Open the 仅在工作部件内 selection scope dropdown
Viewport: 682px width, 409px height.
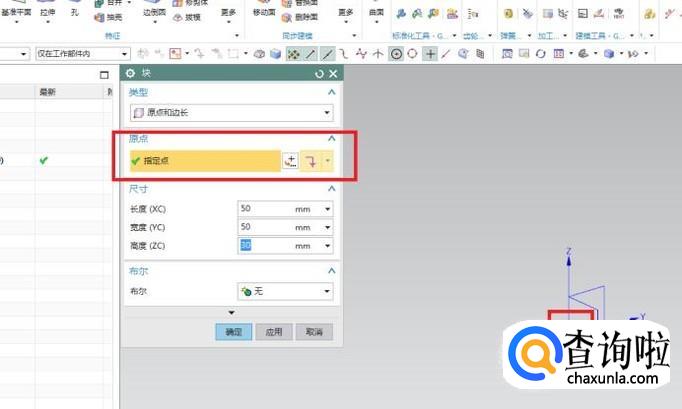click(x=83, y=54)
